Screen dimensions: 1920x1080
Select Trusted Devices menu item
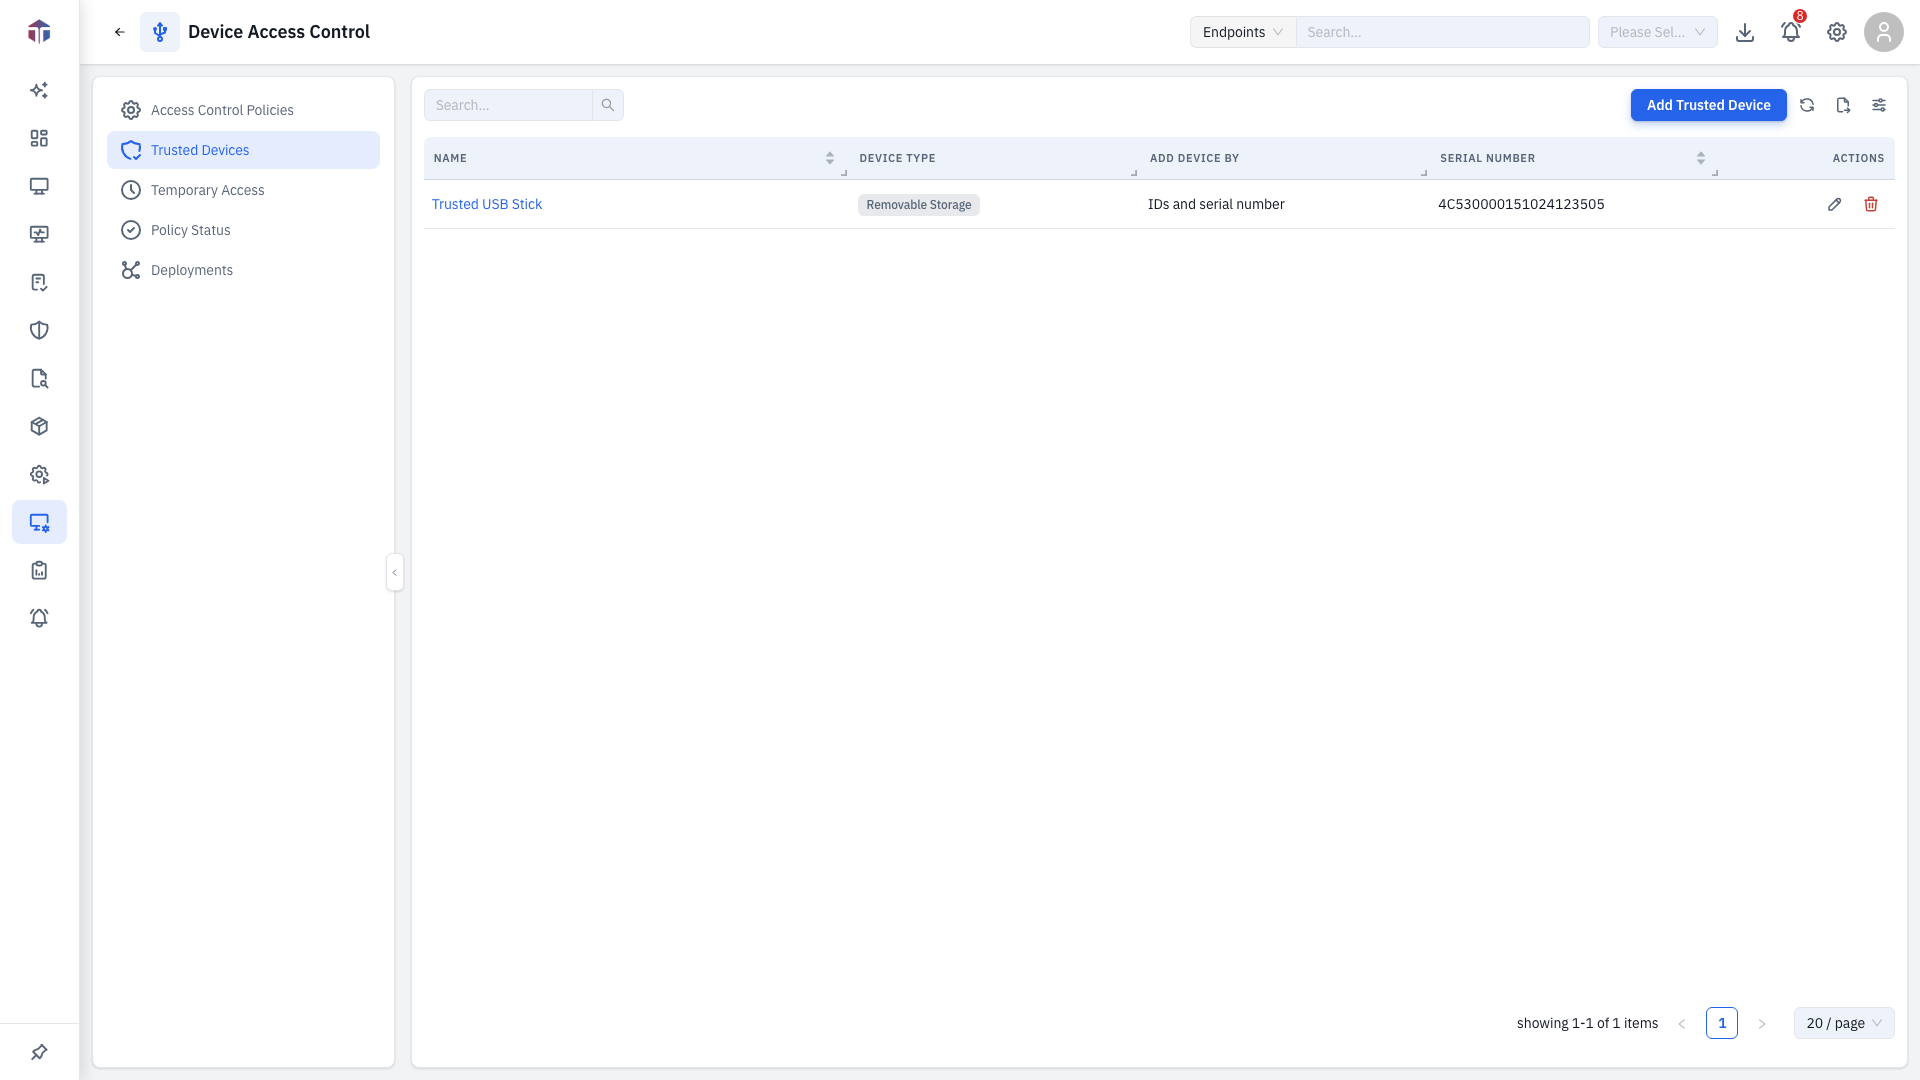point(243,150)
